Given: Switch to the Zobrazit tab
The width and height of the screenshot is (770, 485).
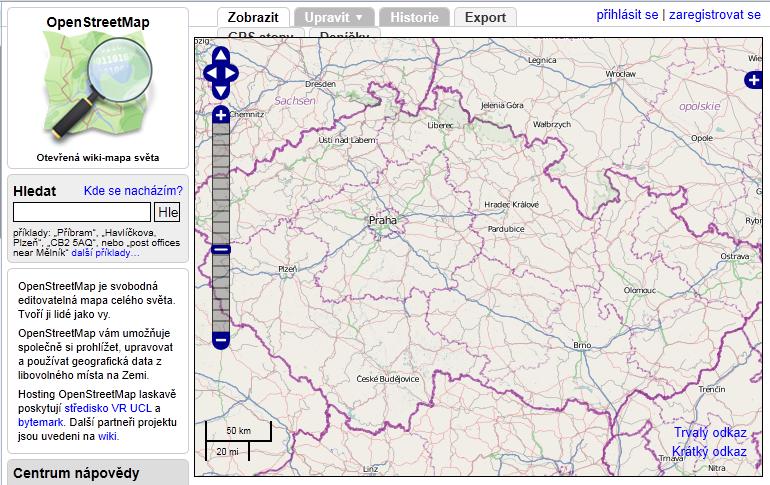Looking at the screenshot, I should point(253,18).
